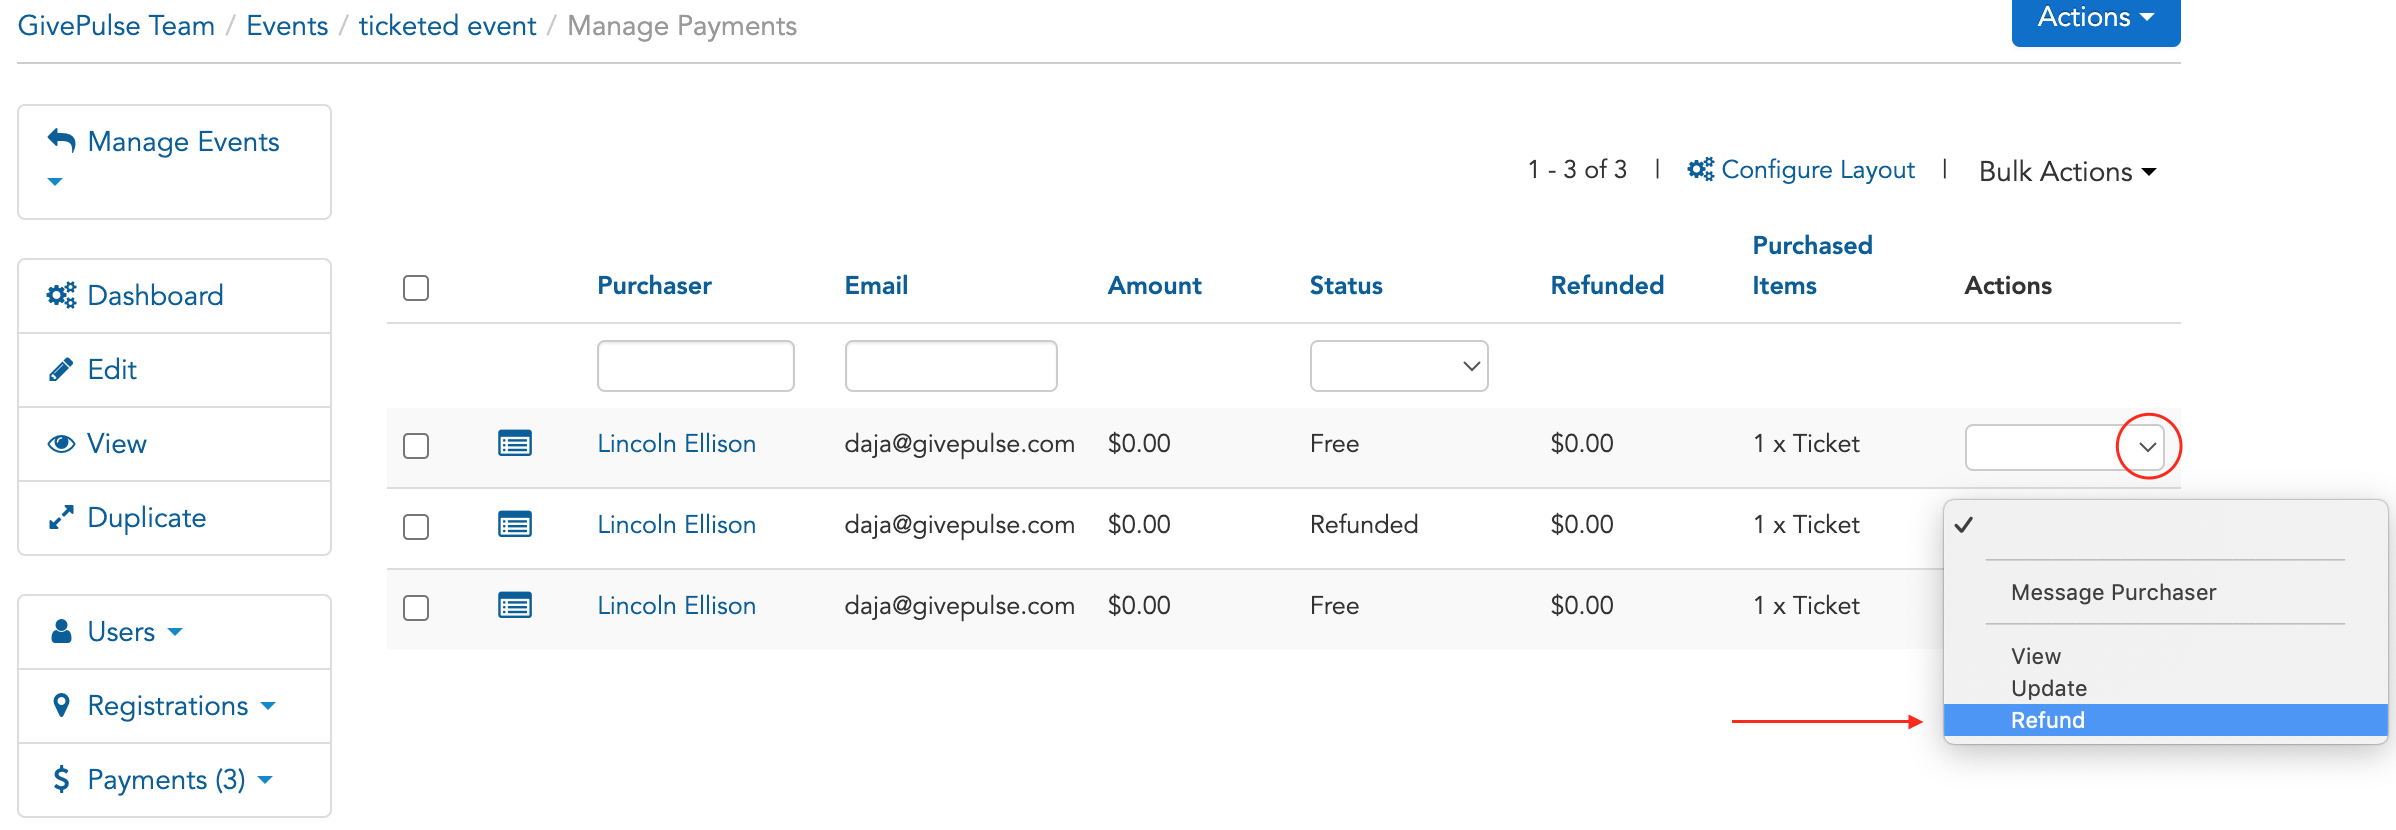The height and width of the screenshot is (830, 2396).
Task: Click the Edit pencil icon
Action: tap(61, 369)
